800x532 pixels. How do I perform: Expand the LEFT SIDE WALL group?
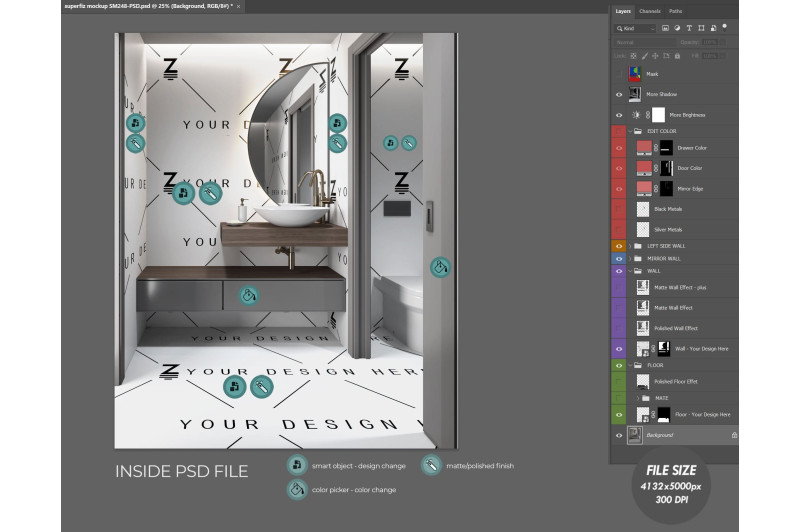click(x=627, y=245)
